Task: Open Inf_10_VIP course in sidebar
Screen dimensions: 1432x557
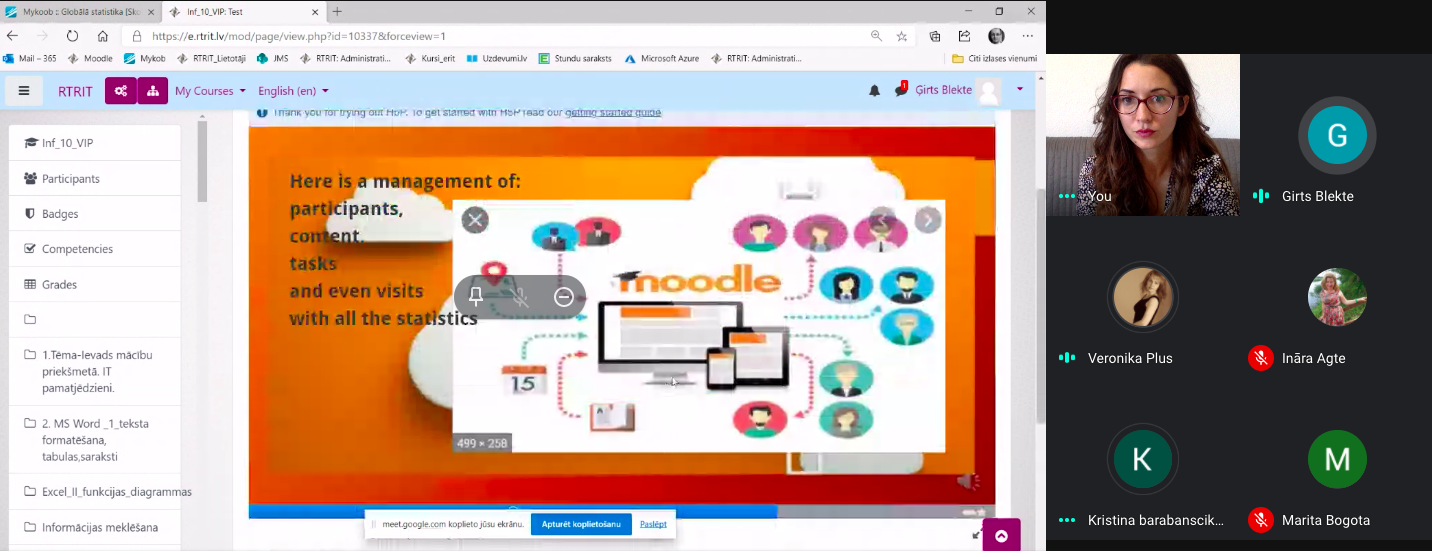Action: coord(95,143)
